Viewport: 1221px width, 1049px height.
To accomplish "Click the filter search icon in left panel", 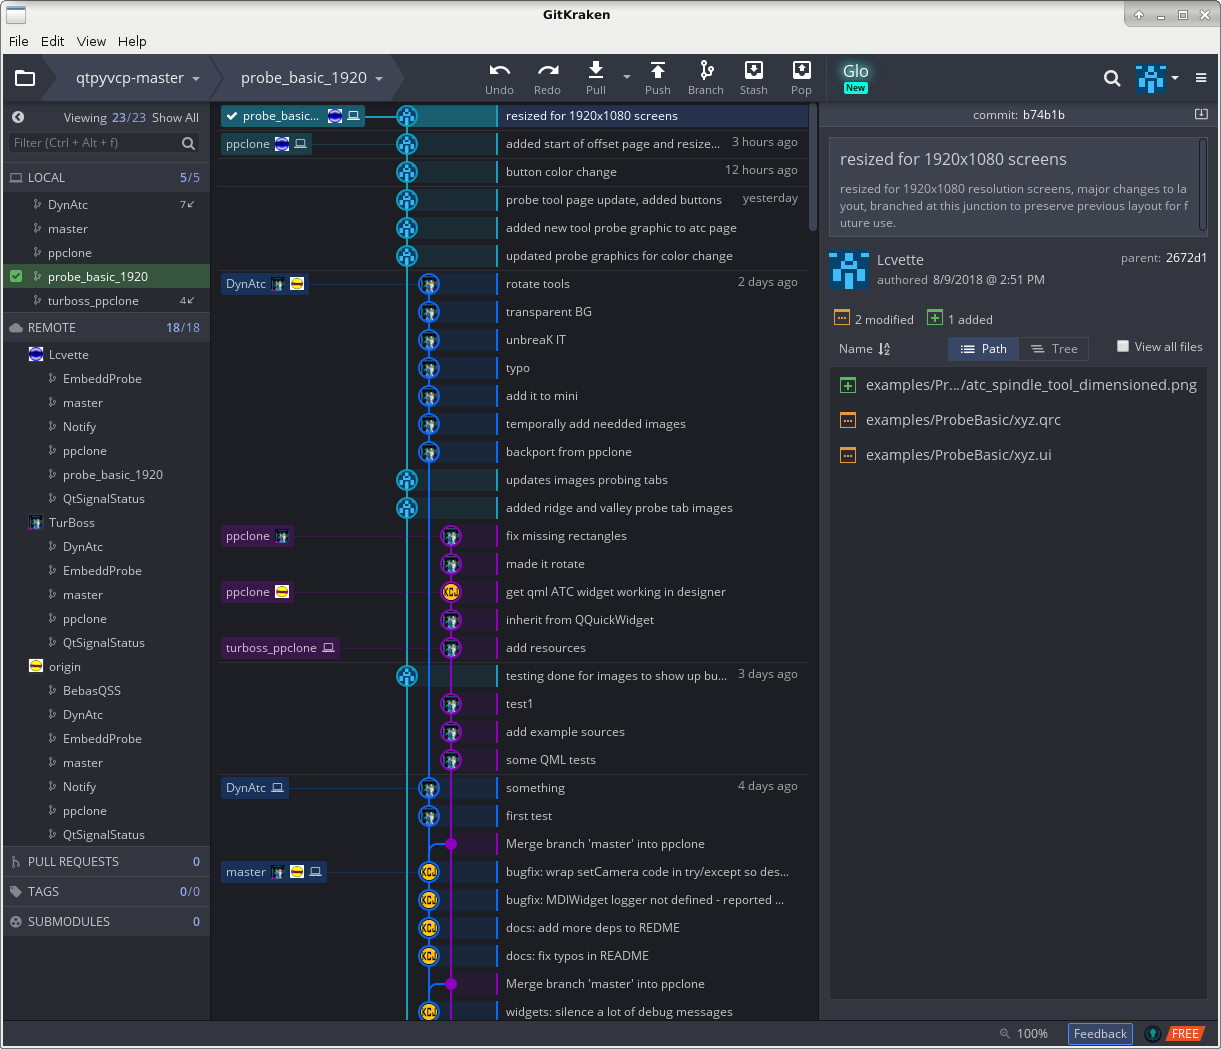I will click(188, 143).
